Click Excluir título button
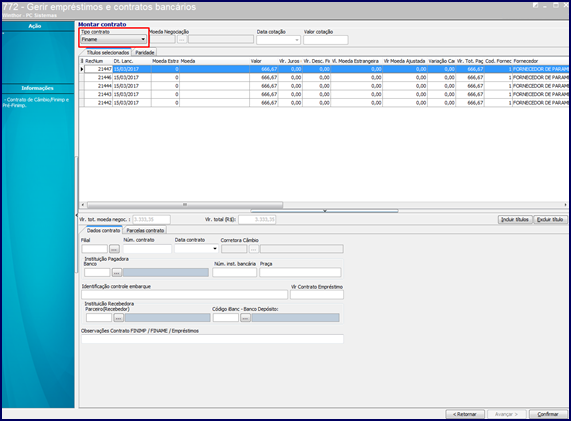 (550, 219)
